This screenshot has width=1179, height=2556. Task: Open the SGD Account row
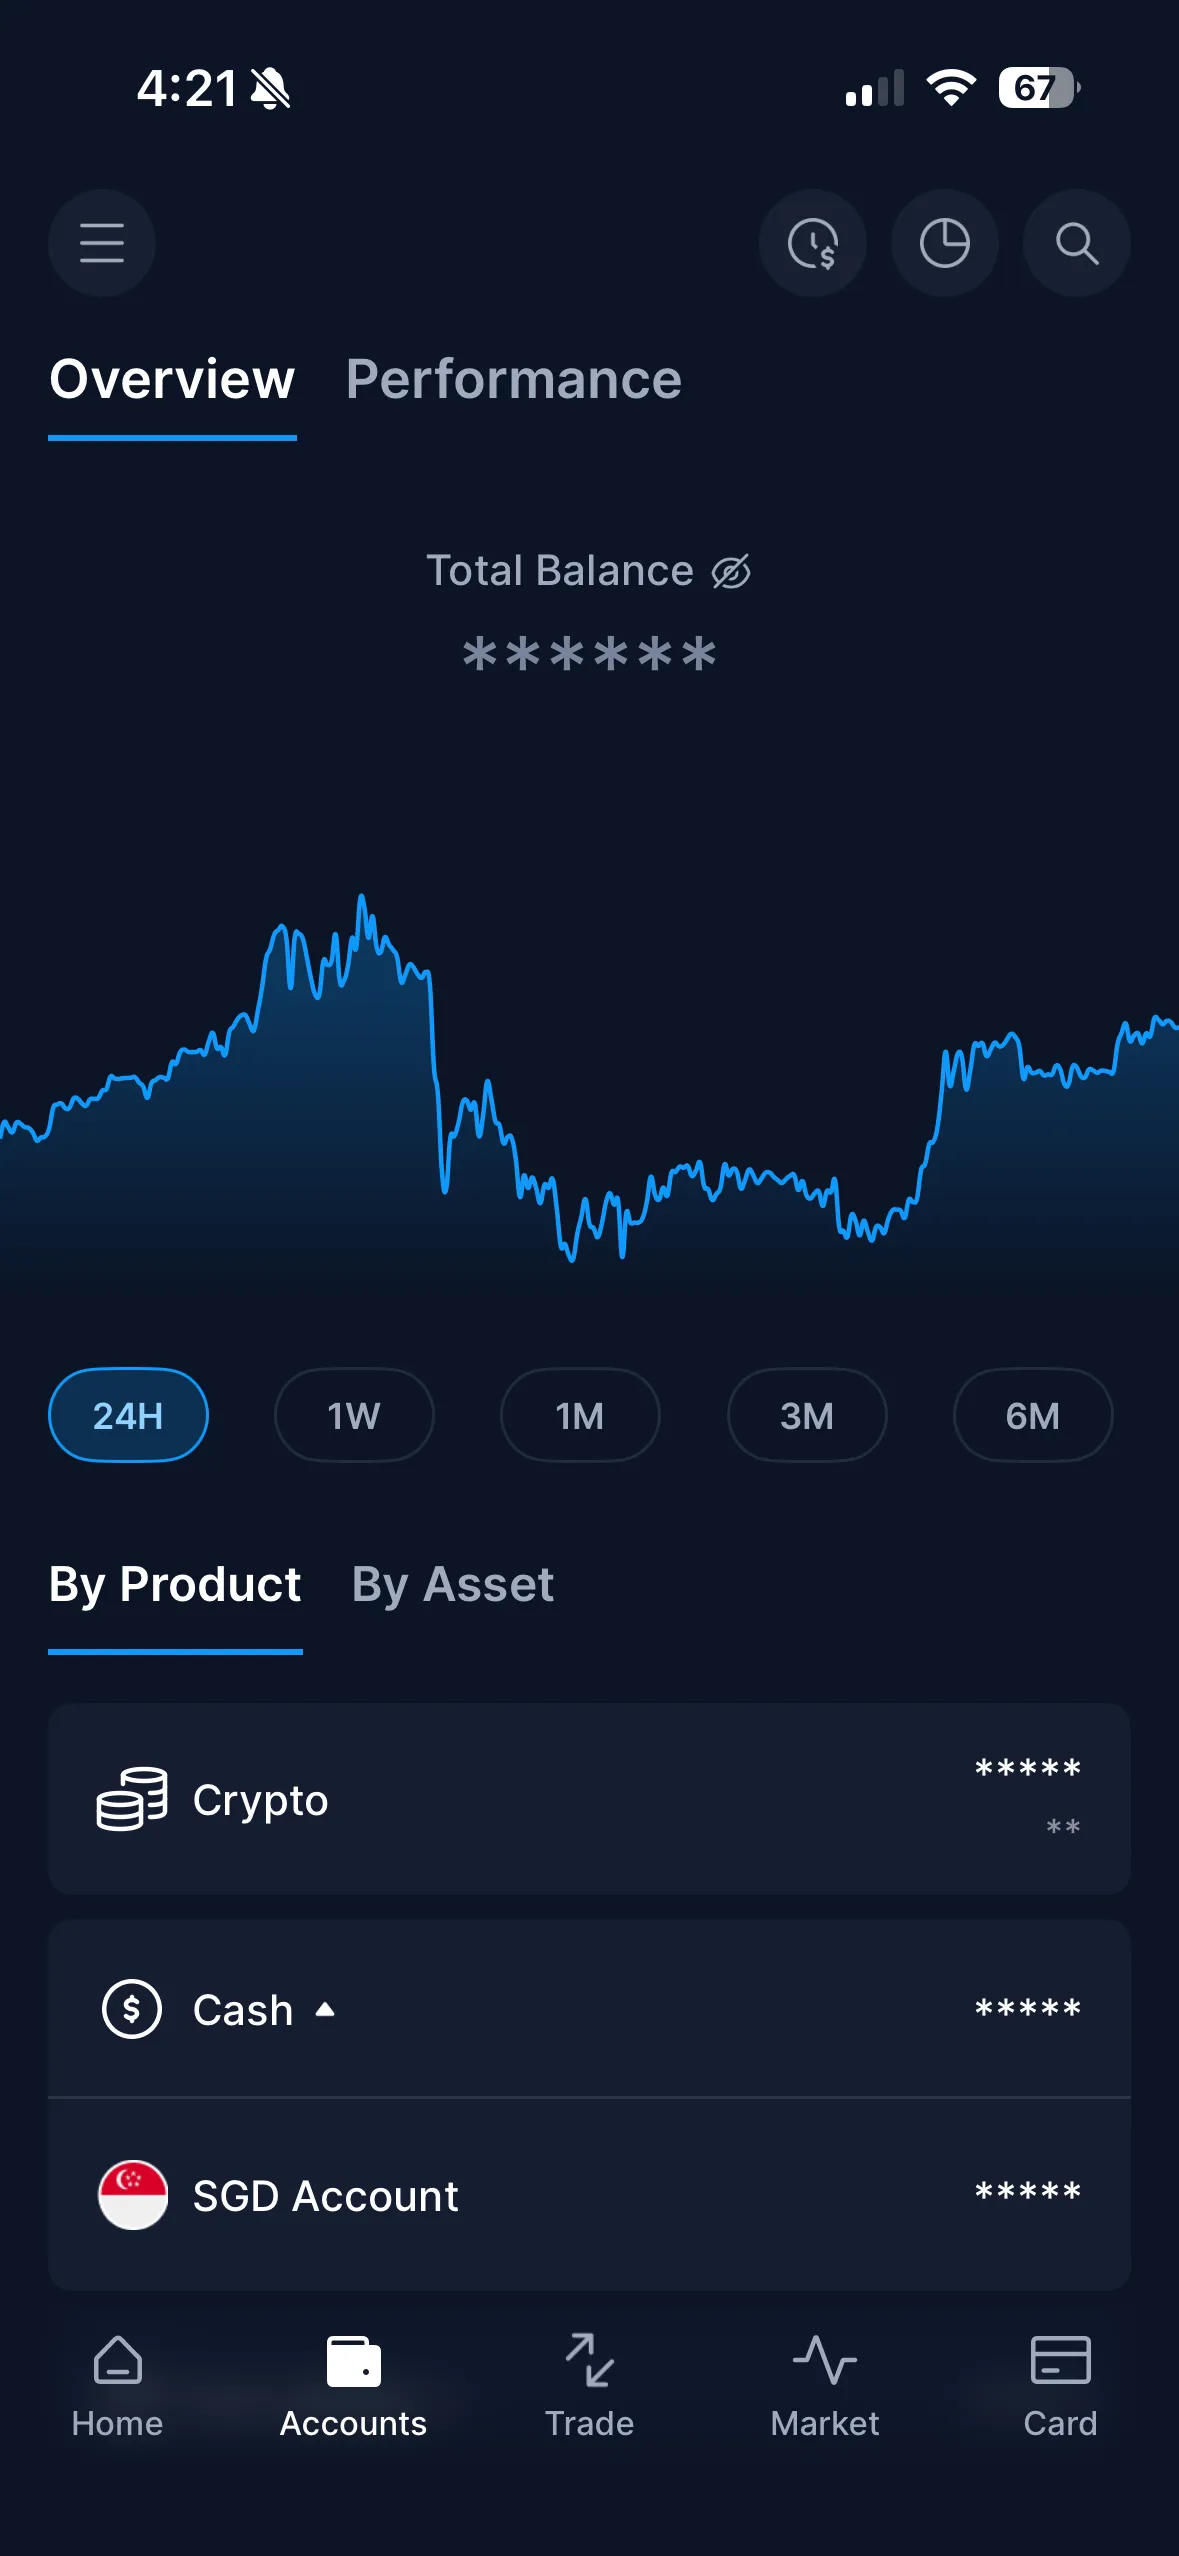pyautogui.click(x=589, y=2195)
